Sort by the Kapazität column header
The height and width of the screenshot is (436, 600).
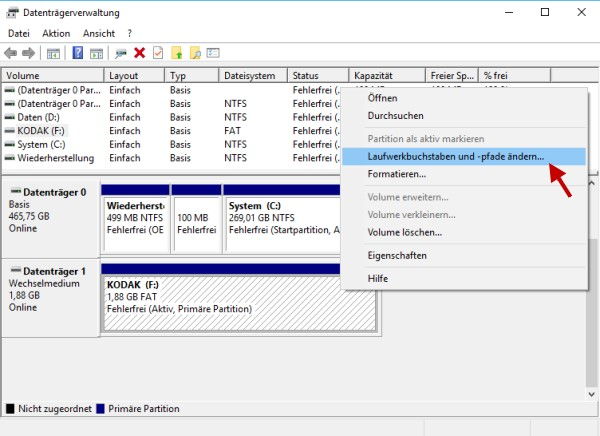(x=387, y=75)
